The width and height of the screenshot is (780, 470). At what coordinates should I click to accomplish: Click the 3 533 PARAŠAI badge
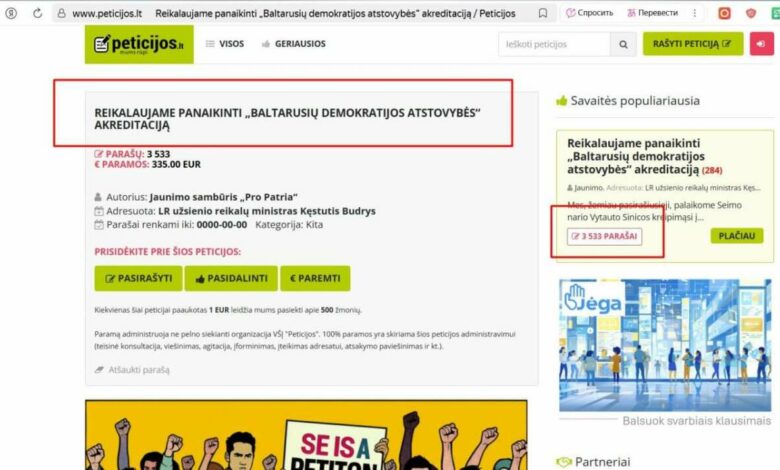(x=604, y=236)
